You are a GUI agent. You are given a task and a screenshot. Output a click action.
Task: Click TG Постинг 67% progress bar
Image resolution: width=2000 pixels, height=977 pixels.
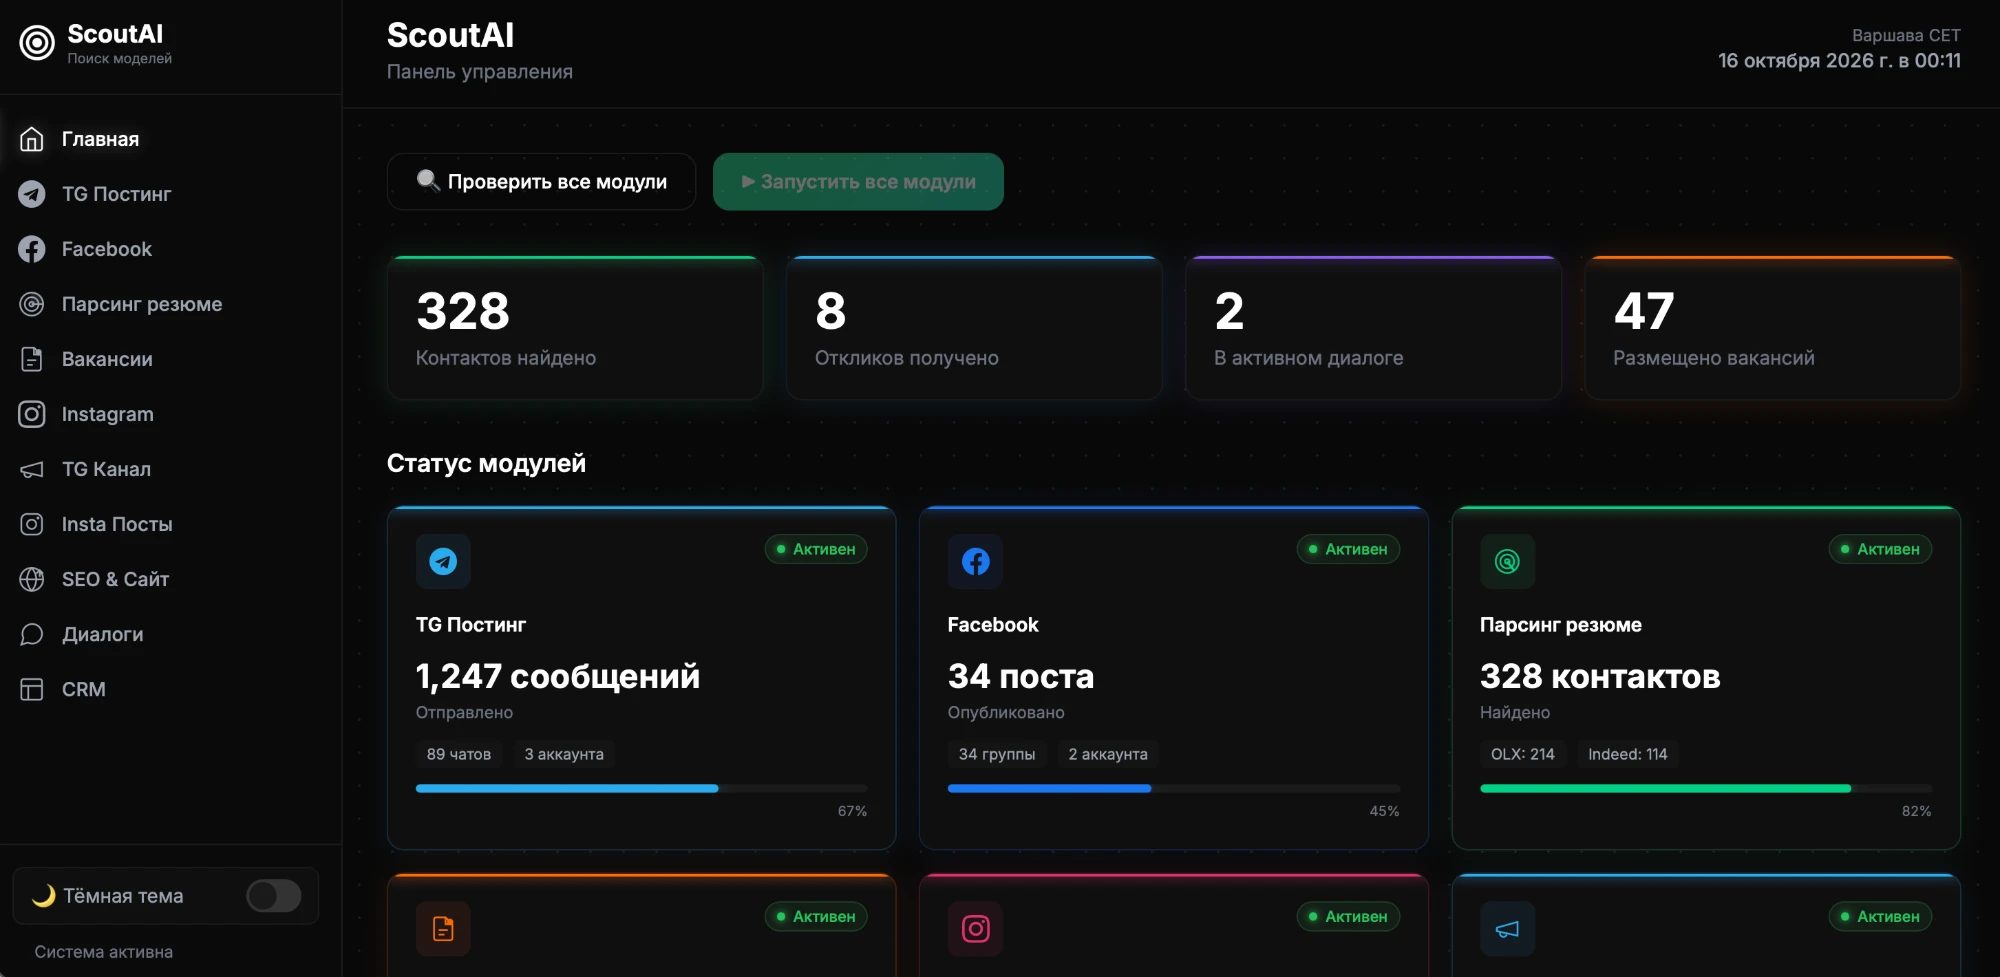(x=641, y=789)
